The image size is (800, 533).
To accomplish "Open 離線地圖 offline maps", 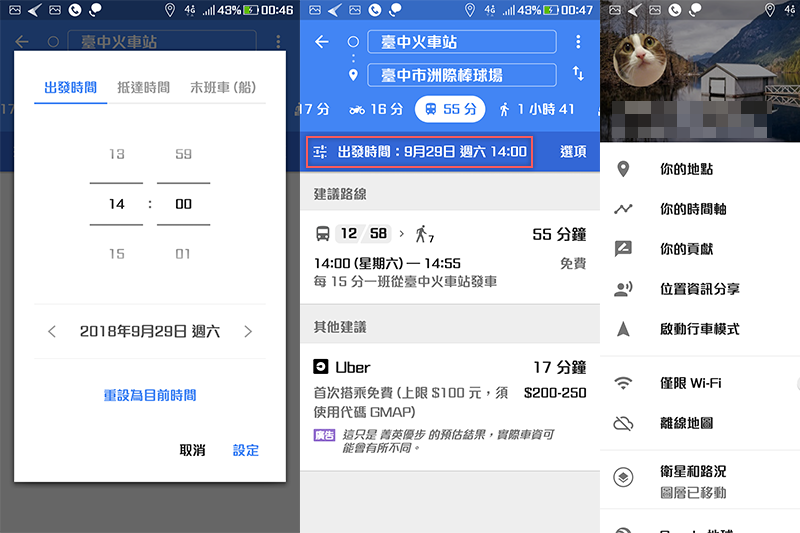I will 700,423.
